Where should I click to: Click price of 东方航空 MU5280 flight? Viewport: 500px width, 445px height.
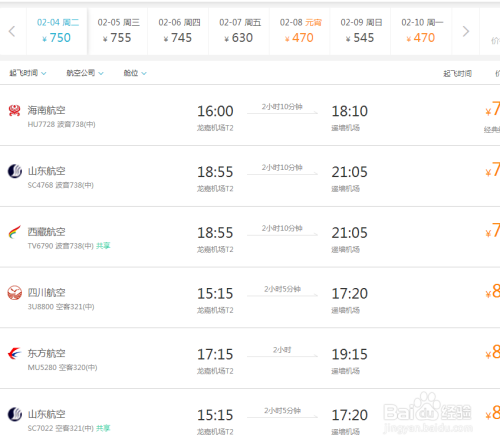click(492, 352)
